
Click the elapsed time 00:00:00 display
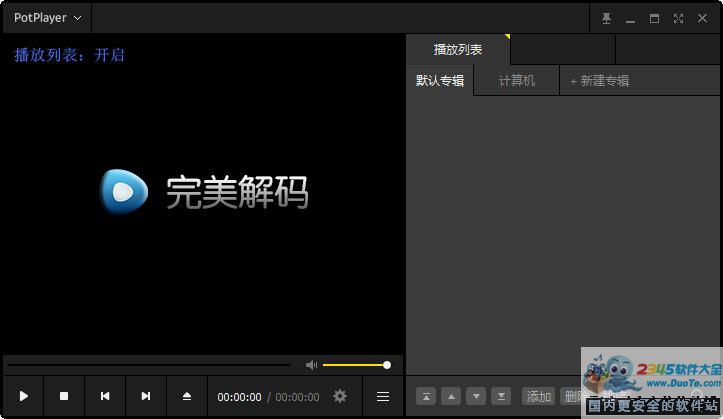239,397
